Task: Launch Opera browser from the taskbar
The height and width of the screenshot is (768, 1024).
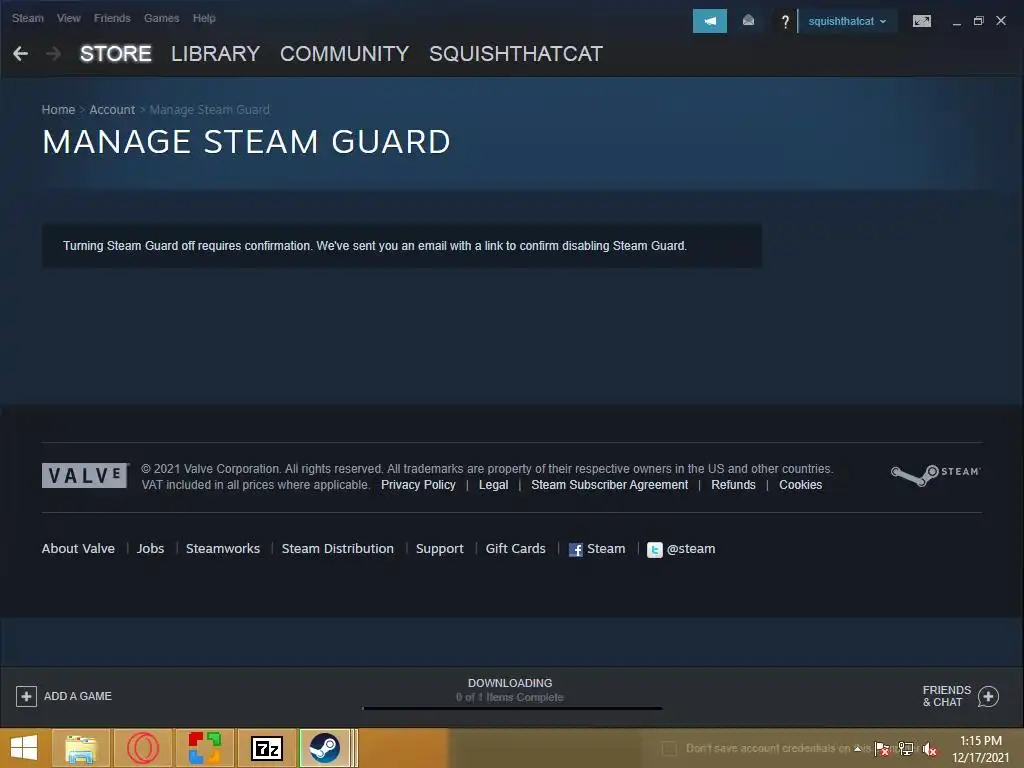Action: coord(143,748)
